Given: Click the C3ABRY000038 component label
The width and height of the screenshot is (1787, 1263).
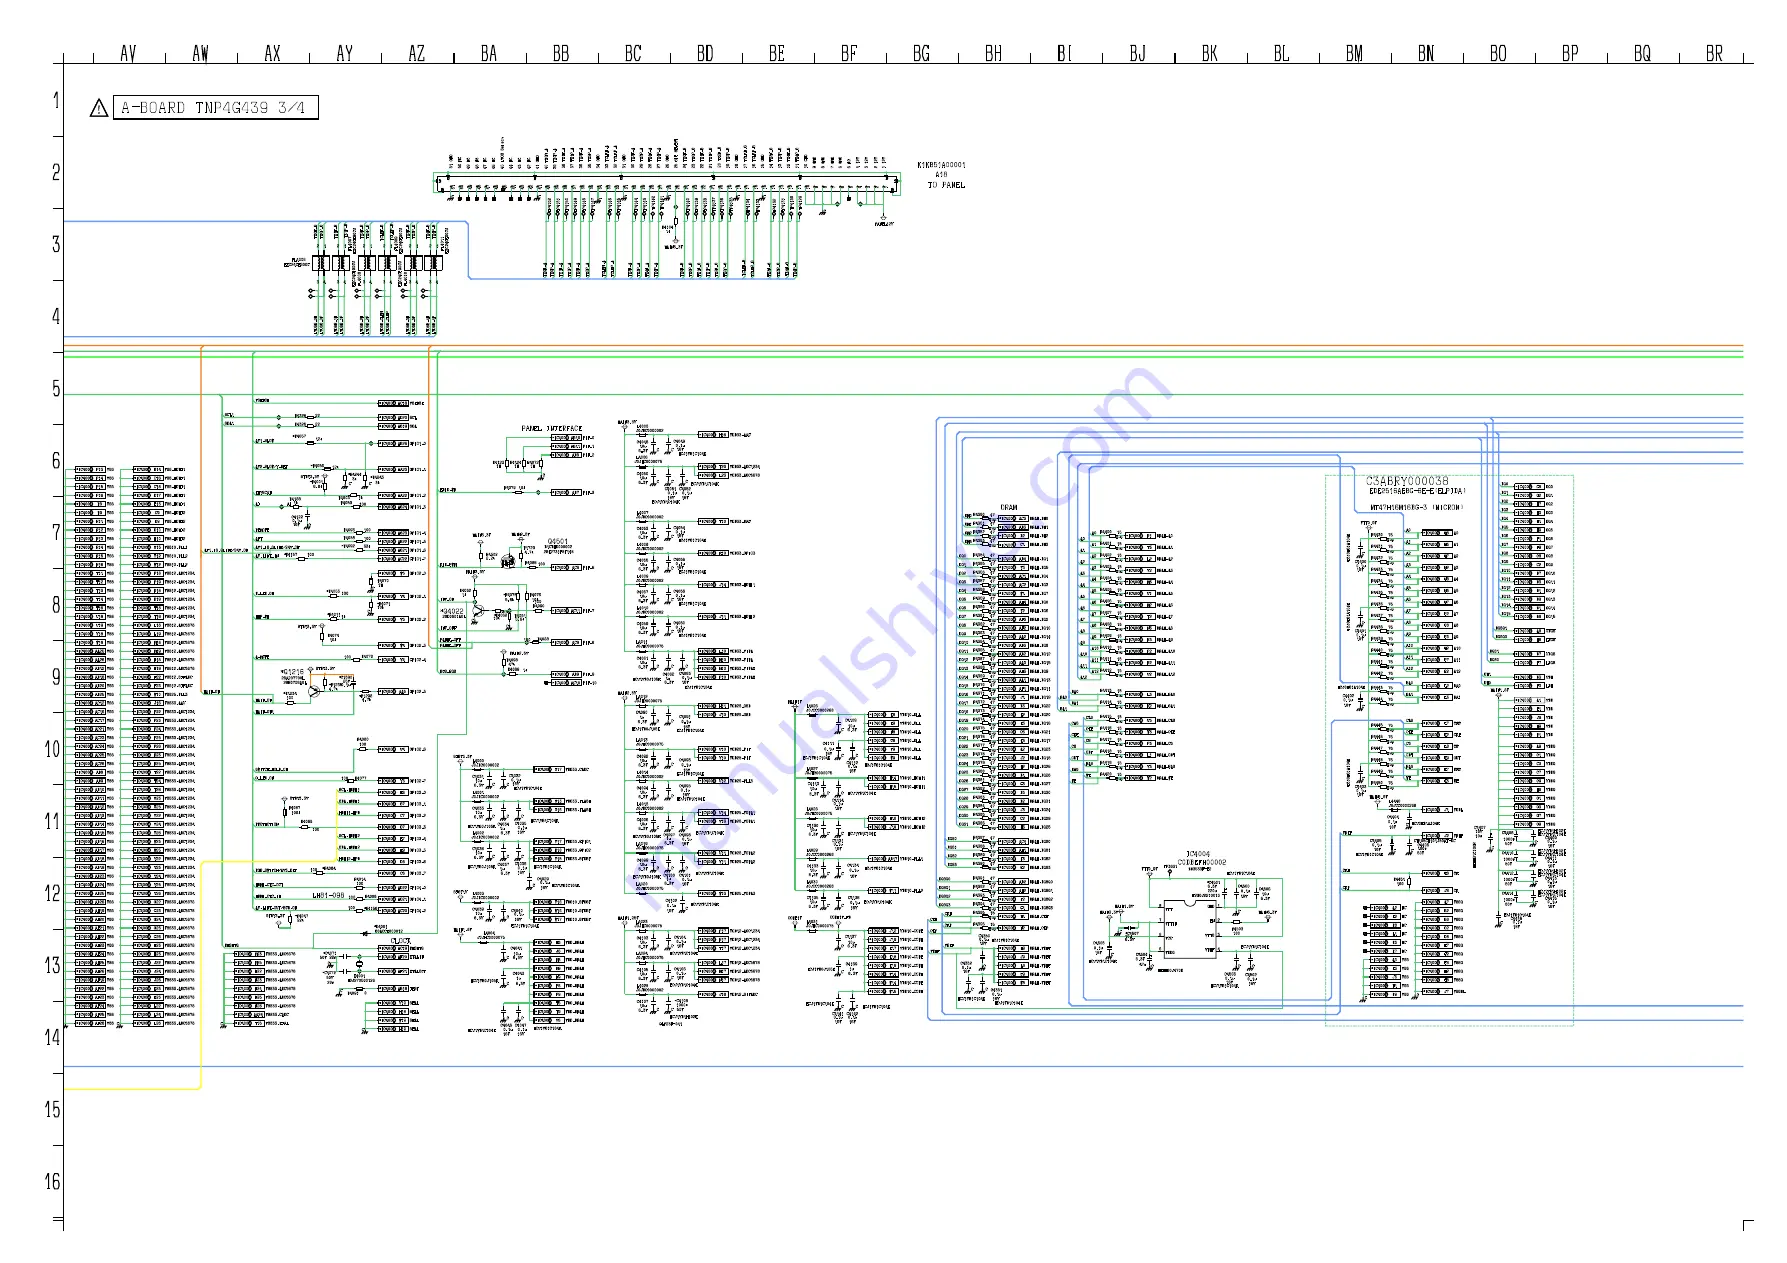Looking at the screenshot, I should click(1407, 481).
